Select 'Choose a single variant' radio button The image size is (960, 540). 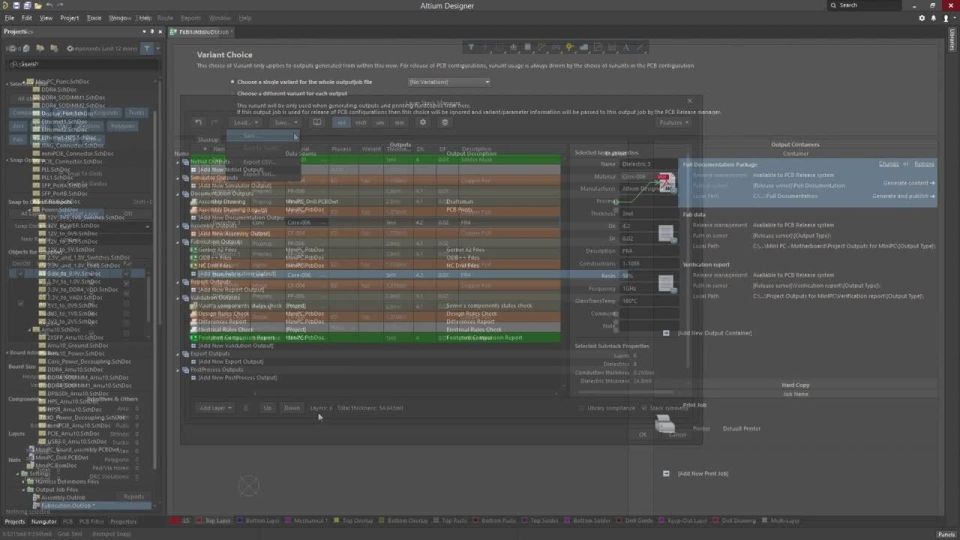click(232, 82)
